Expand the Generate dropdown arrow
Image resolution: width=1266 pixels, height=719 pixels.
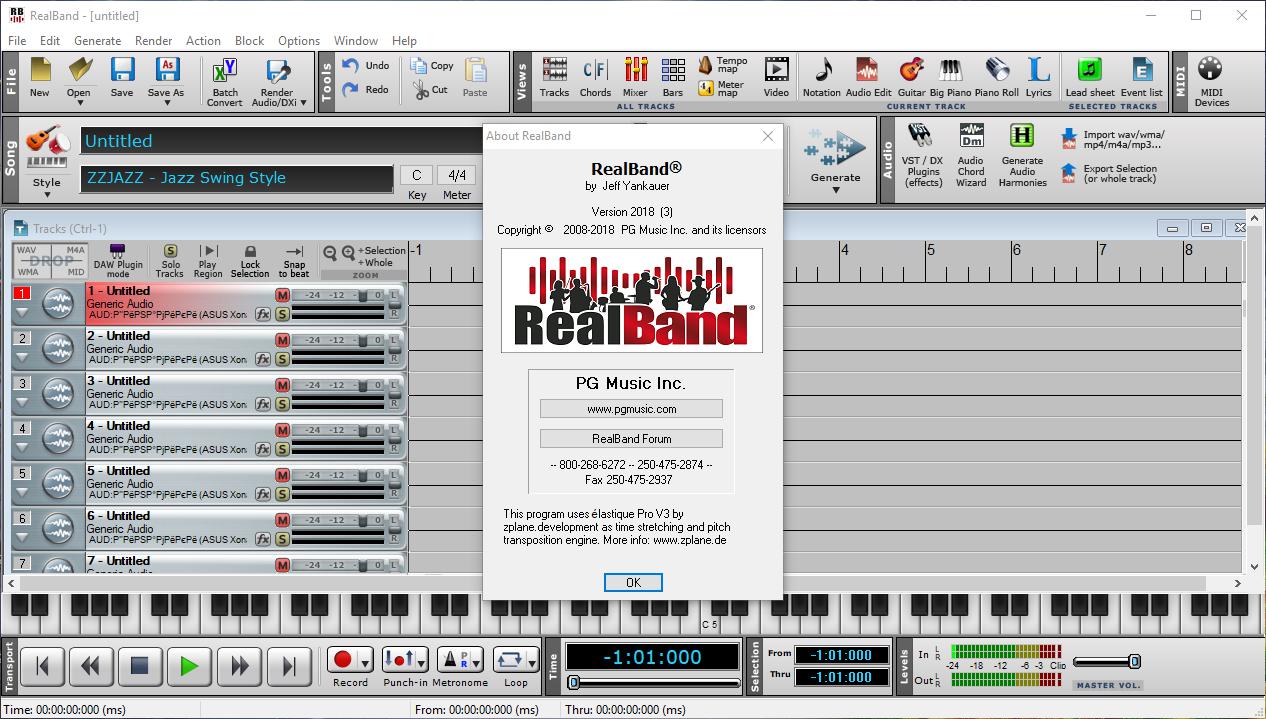click(x=836, y=190)
